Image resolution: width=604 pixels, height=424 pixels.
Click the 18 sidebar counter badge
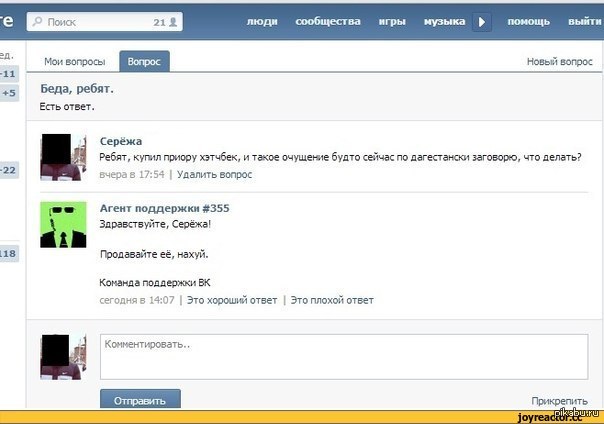coord(9,254)
